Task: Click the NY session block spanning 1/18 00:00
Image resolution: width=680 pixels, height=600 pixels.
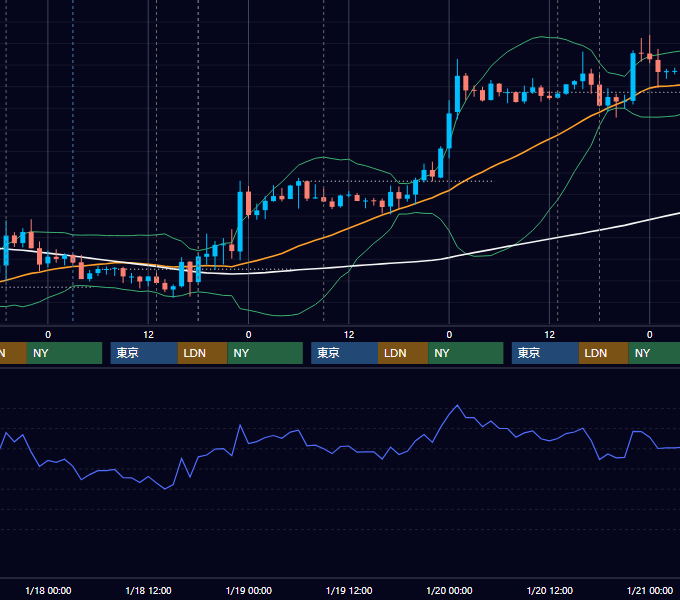Action: (64, 353)
